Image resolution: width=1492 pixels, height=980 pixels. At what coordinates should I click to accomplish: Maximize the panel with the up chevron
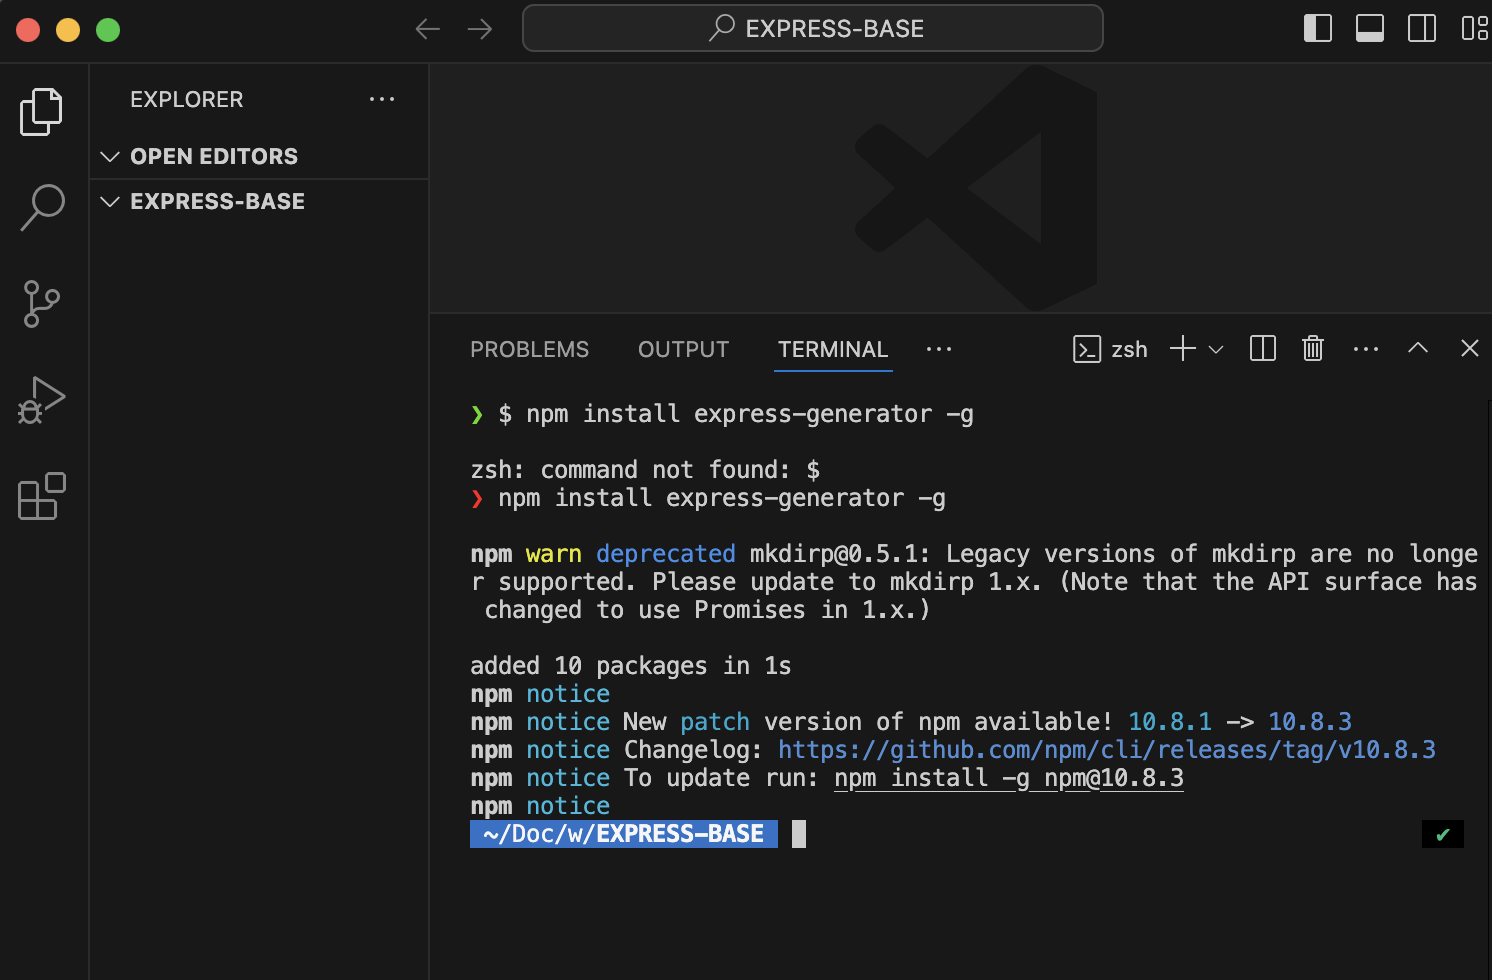click(x=1418, y=348)
